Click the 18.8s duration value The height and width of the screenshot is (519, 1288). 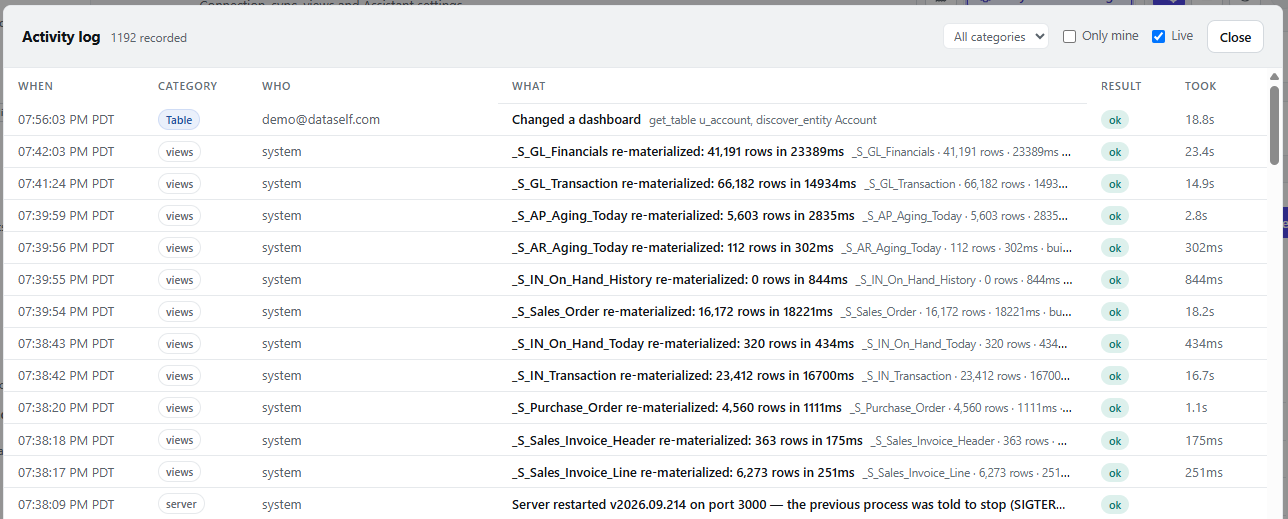coord(1200,120)
